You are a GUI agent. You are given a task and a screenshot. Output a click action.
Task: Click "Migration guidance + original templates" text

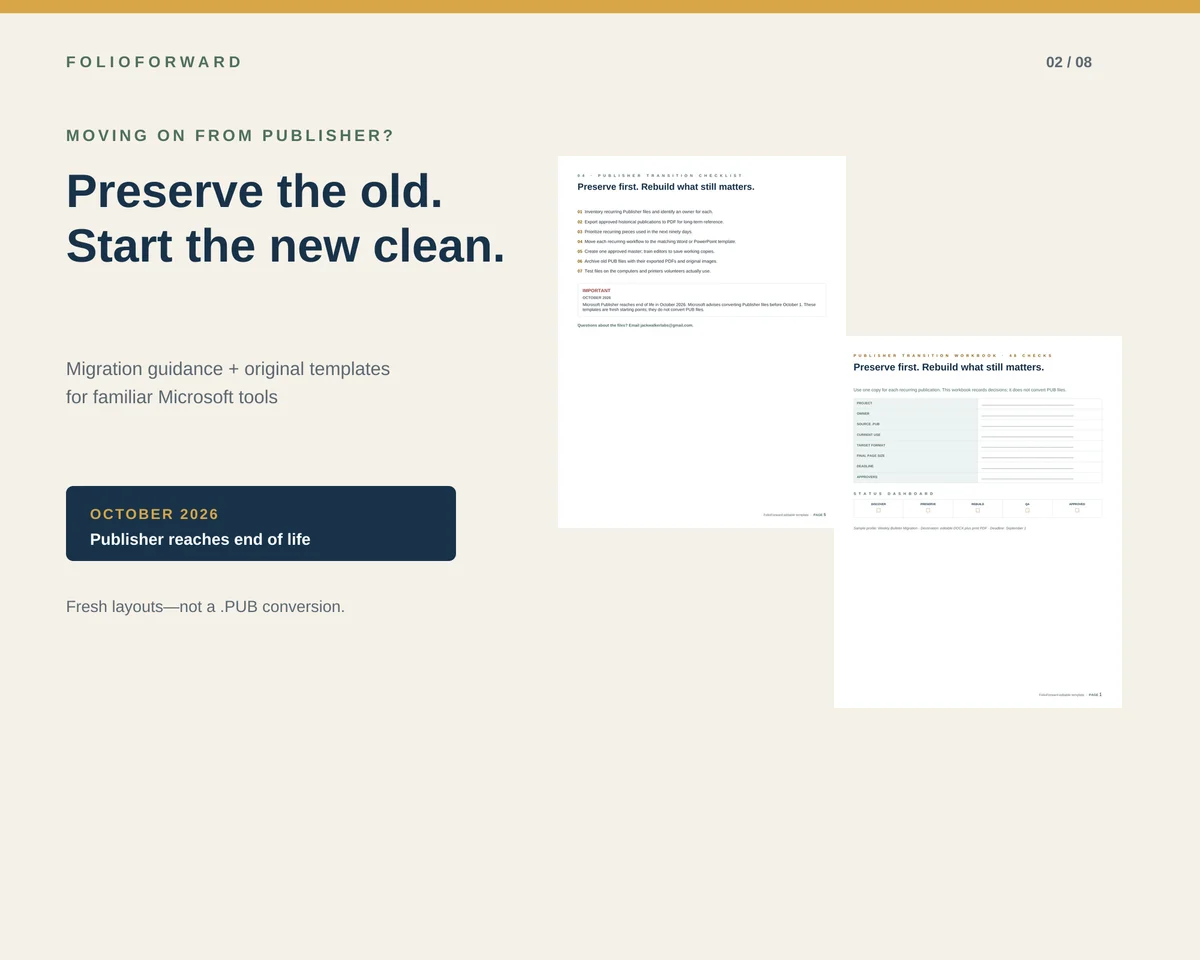(228, 369)
